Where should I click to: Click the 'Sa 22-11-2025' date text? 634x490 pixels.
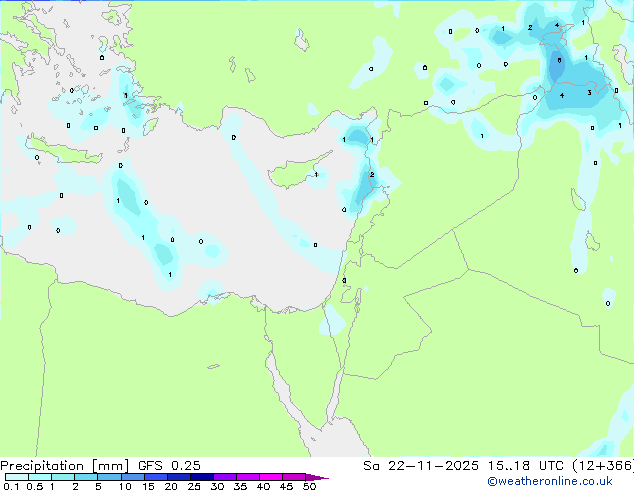(x=421, y=466)
